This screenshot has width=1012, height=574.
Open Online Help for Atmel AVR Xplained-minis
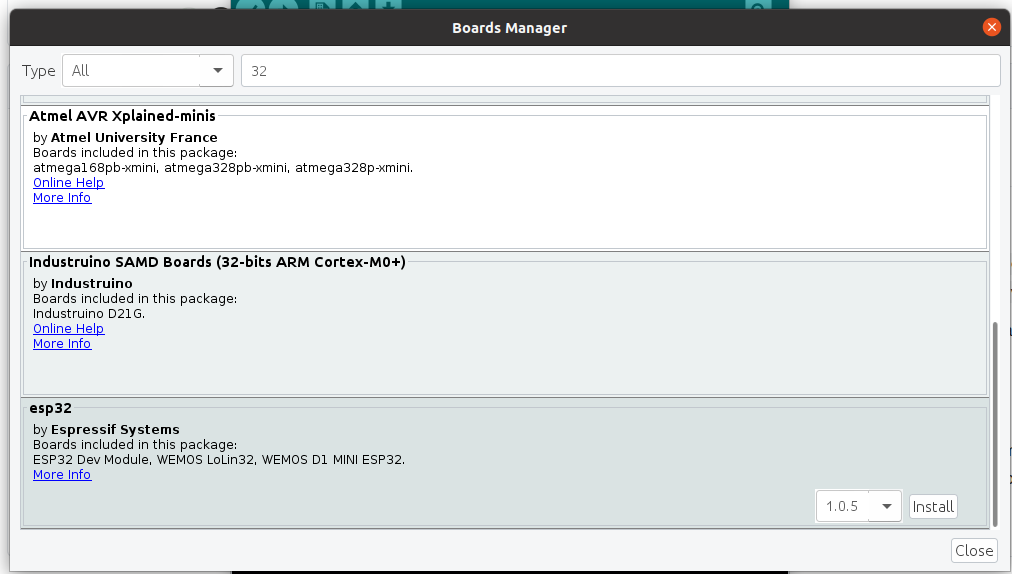pos(68,183)
